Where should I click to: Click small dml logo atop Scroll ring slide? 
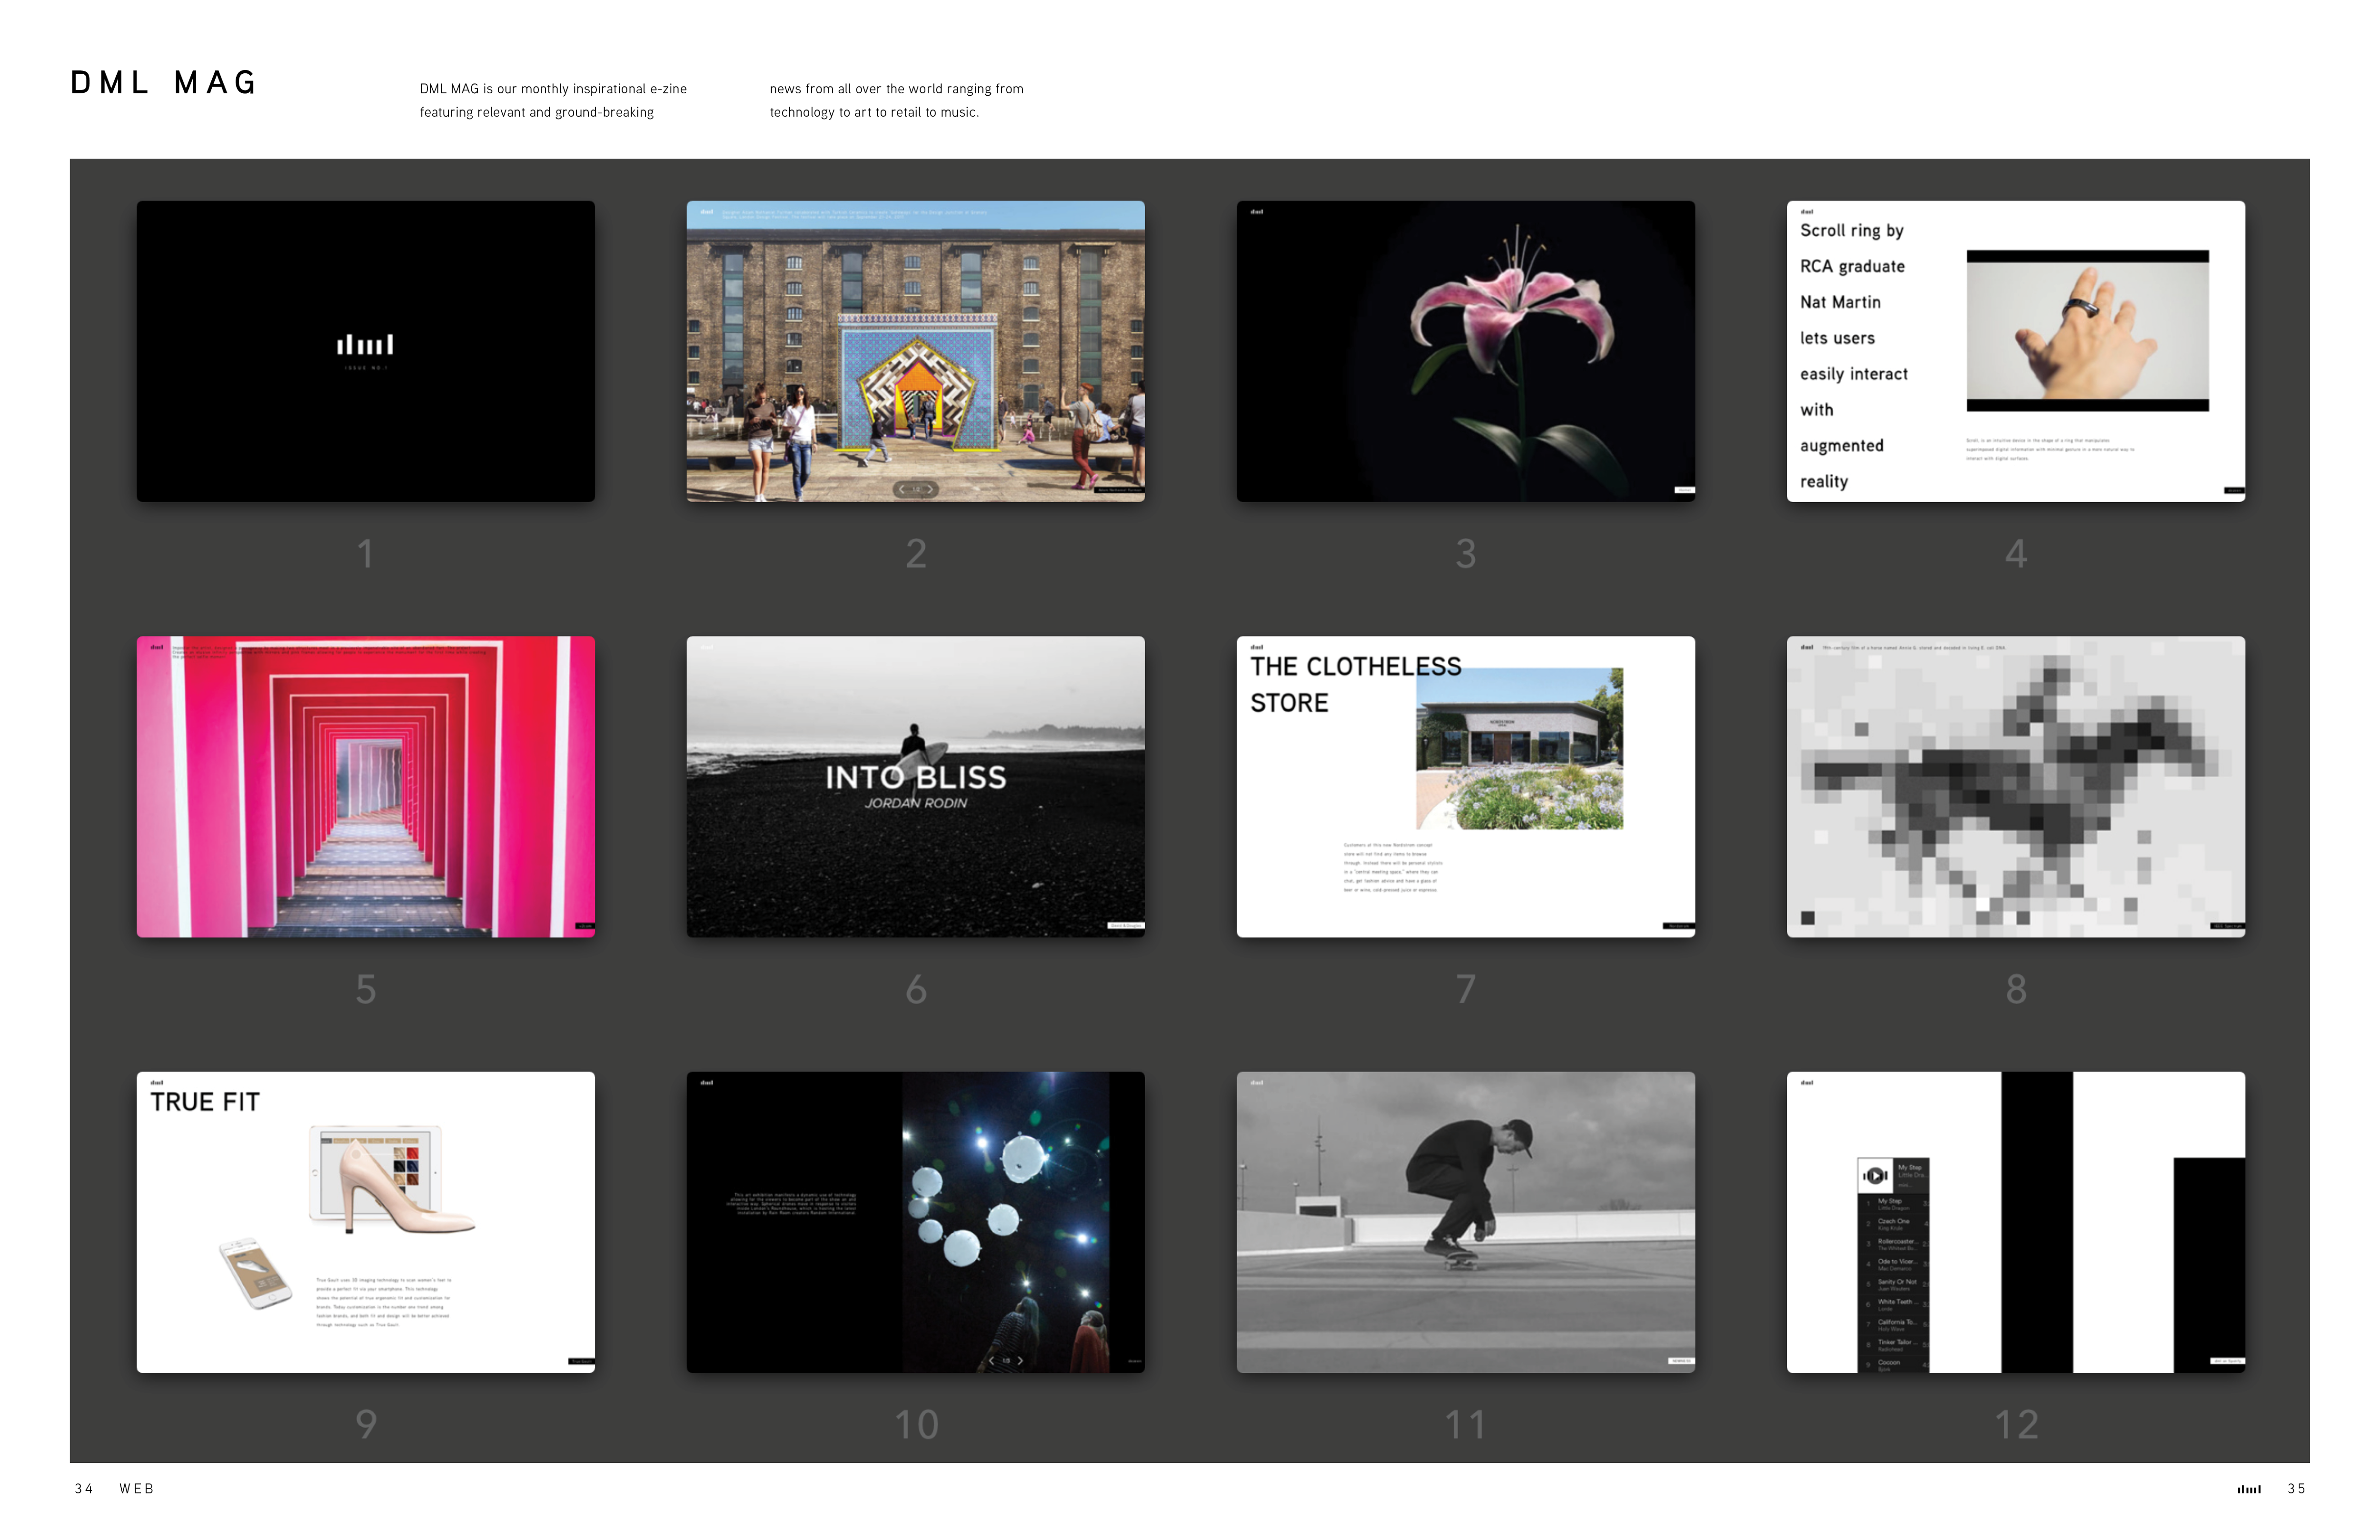click(x=1807, y=211)
